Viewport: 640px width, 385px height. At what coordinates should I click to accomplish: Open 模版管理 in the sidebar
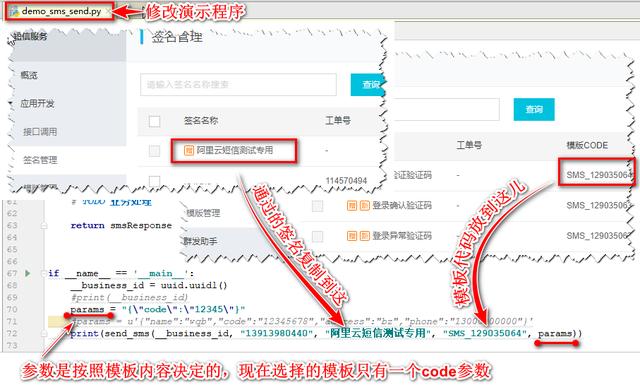tap(203, 213)
